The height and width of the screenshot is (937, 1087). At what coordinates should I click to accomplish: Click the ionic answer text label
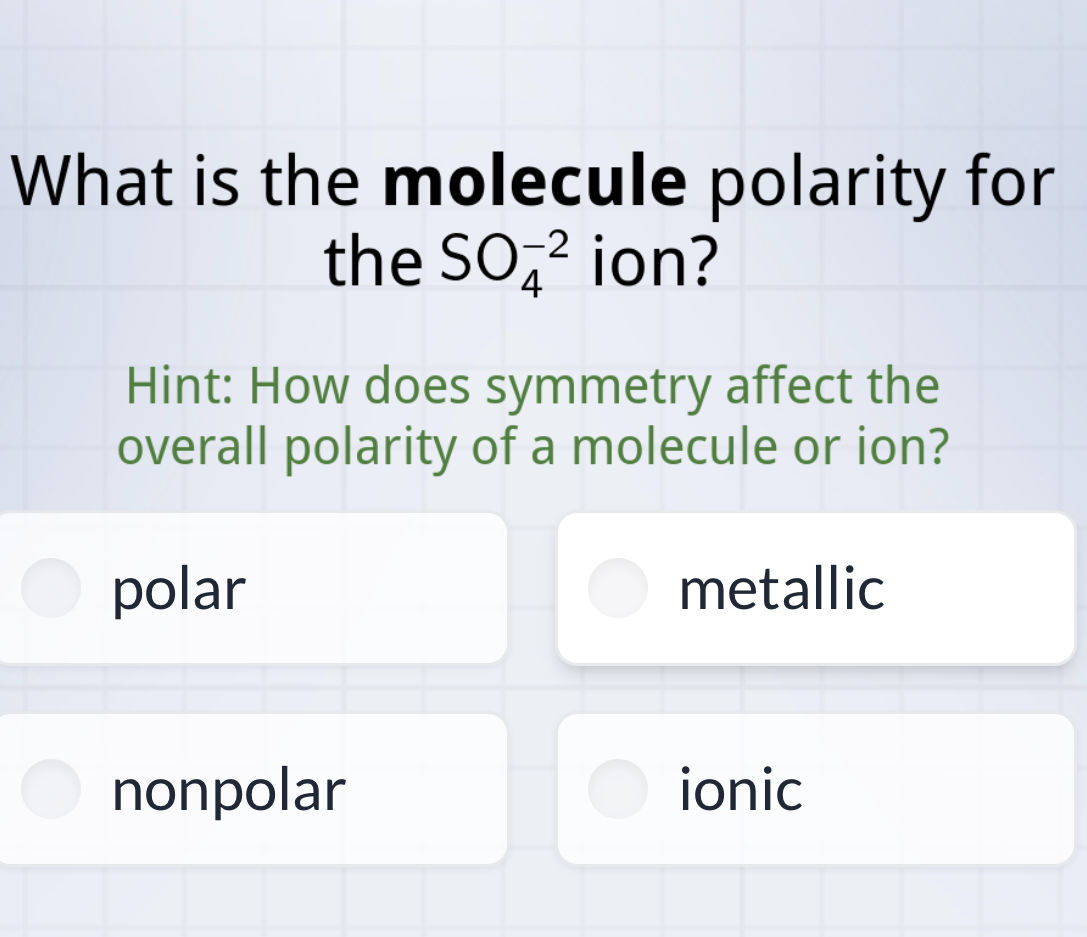pos(740,789)
